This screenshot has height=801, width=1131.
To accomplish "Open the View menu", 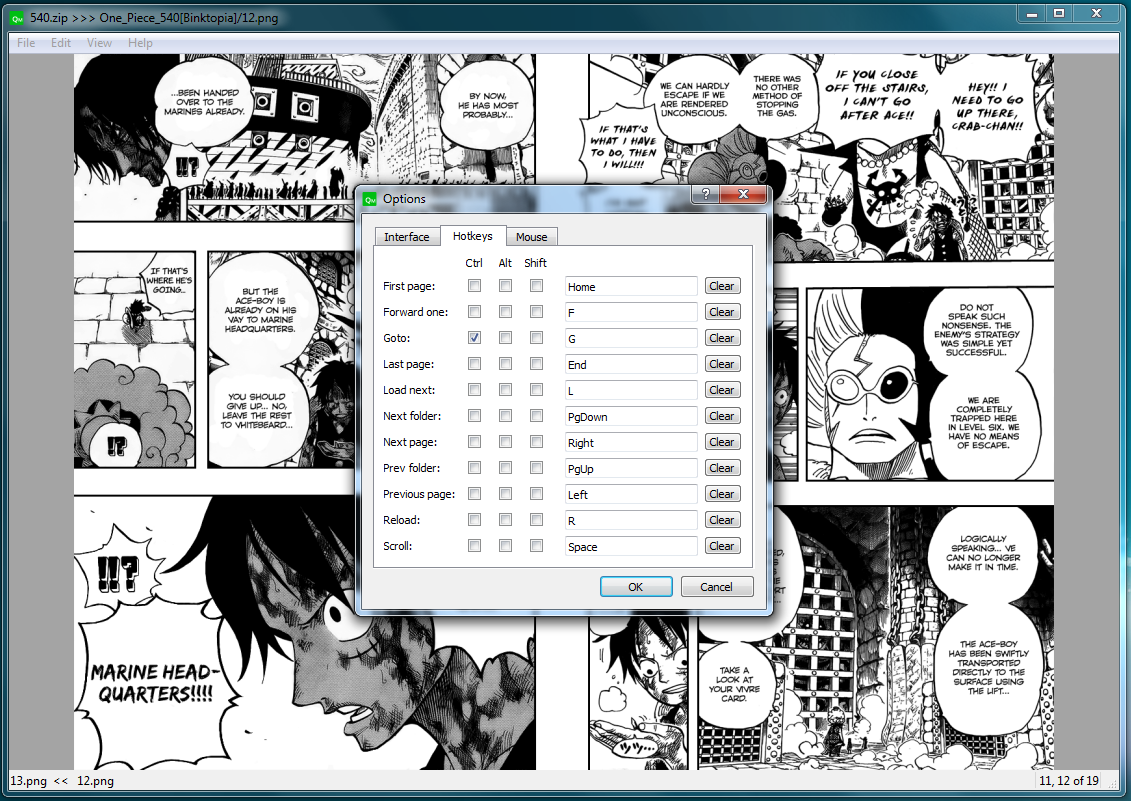I will [100, 43].
